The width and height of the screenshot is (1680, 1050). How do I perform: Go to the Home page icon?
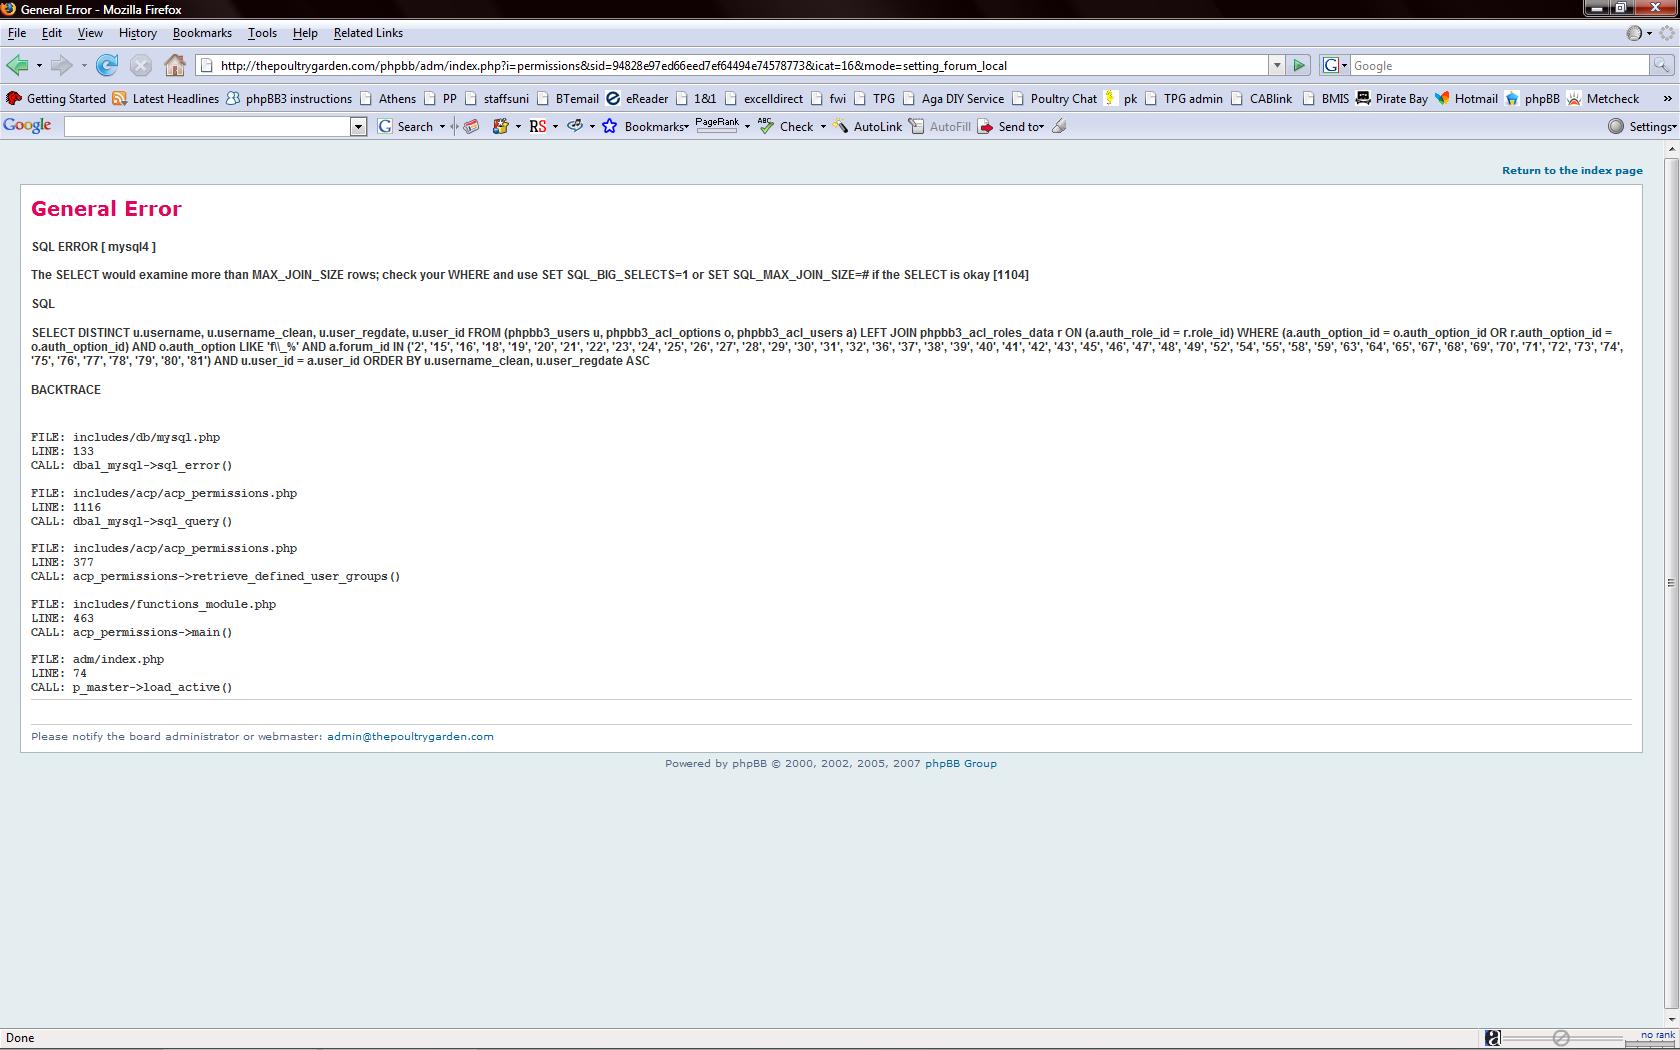click(x=175, y=66)
